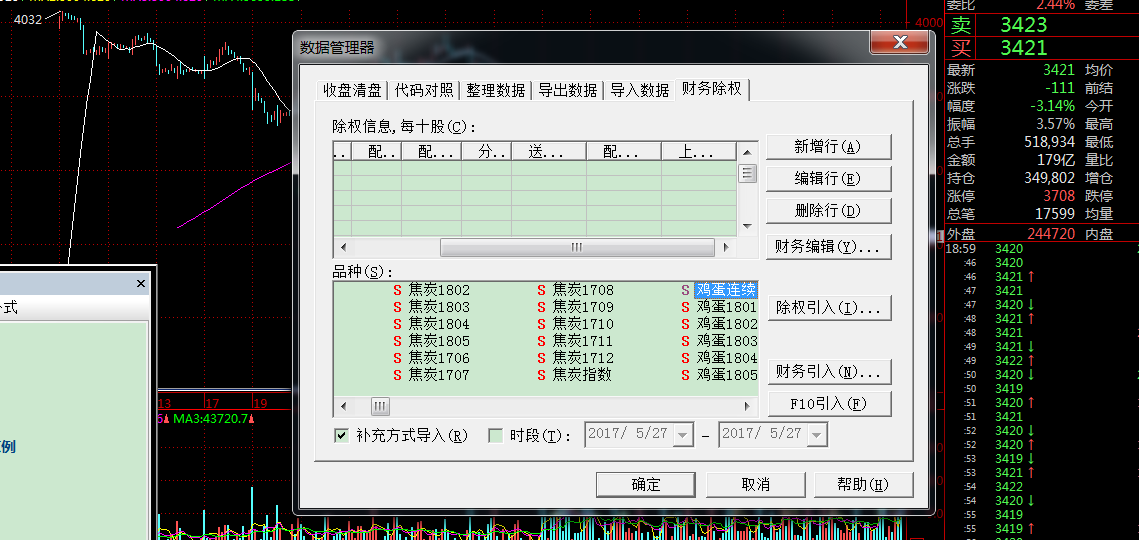1139x540 pixels.
Task: Click the 新增行 button
Action: pyautogui.click(x=827, y=147)
